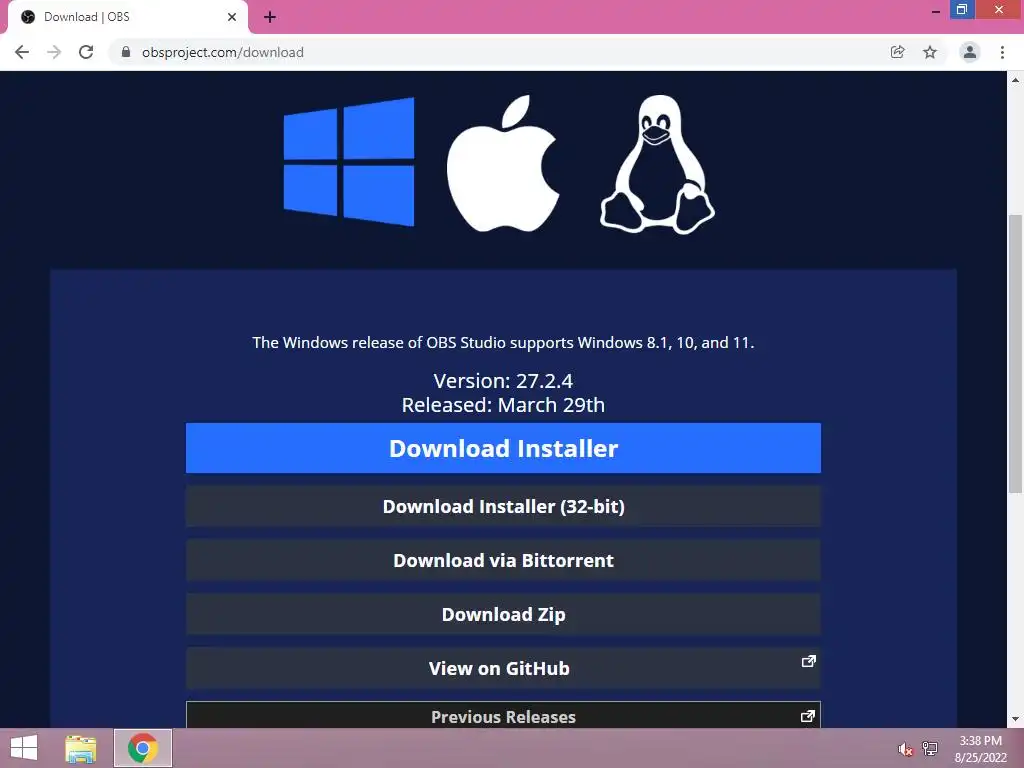Click the padlock site info icon
Viewport: 1024px width, 768px height.
pos(126,52)
